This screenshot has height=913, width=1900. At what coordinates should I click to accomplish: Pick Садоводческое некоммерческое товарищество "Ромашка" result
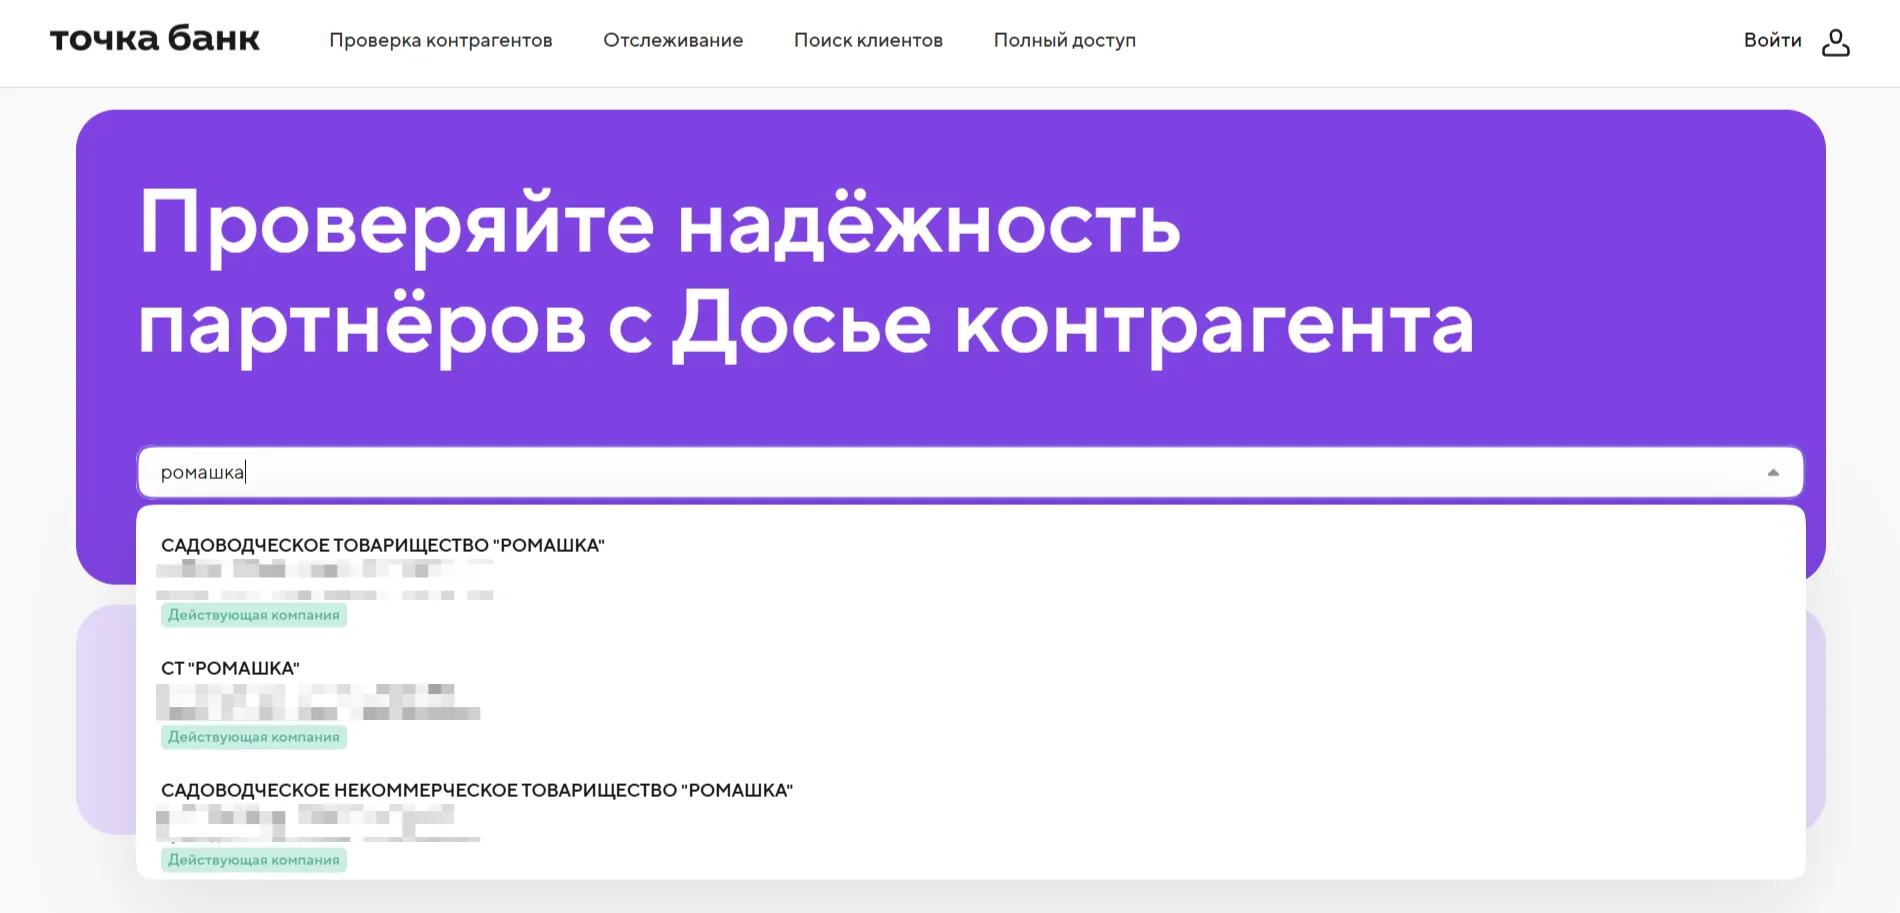pyautogui.click(x=476, y=790)
